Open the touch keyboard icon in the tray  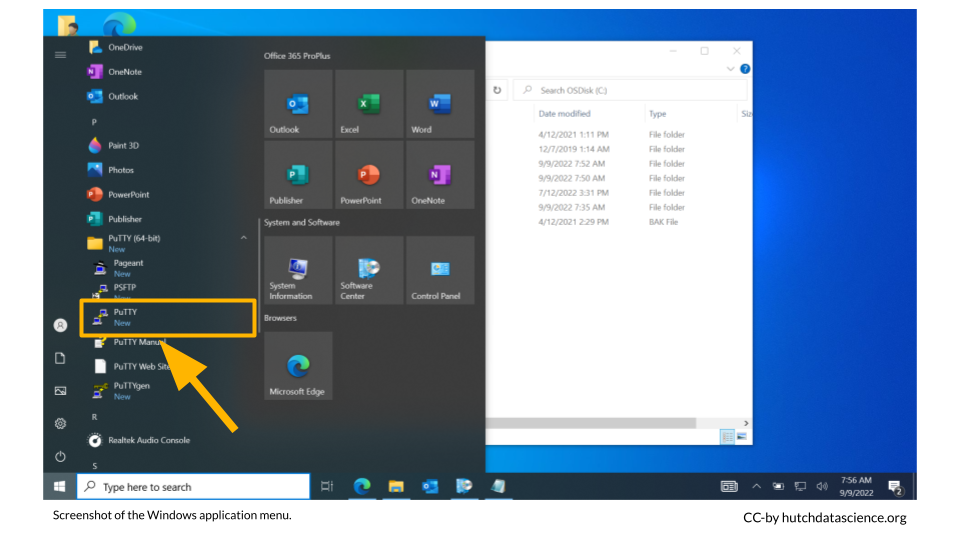click(729, 486)
